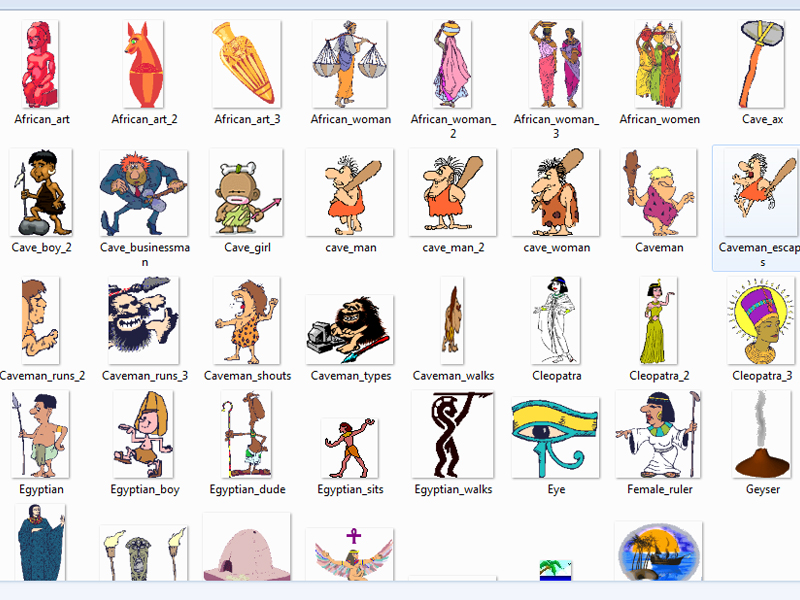
Task: Select the Eye of Horus image
Action: coord(556,438)
